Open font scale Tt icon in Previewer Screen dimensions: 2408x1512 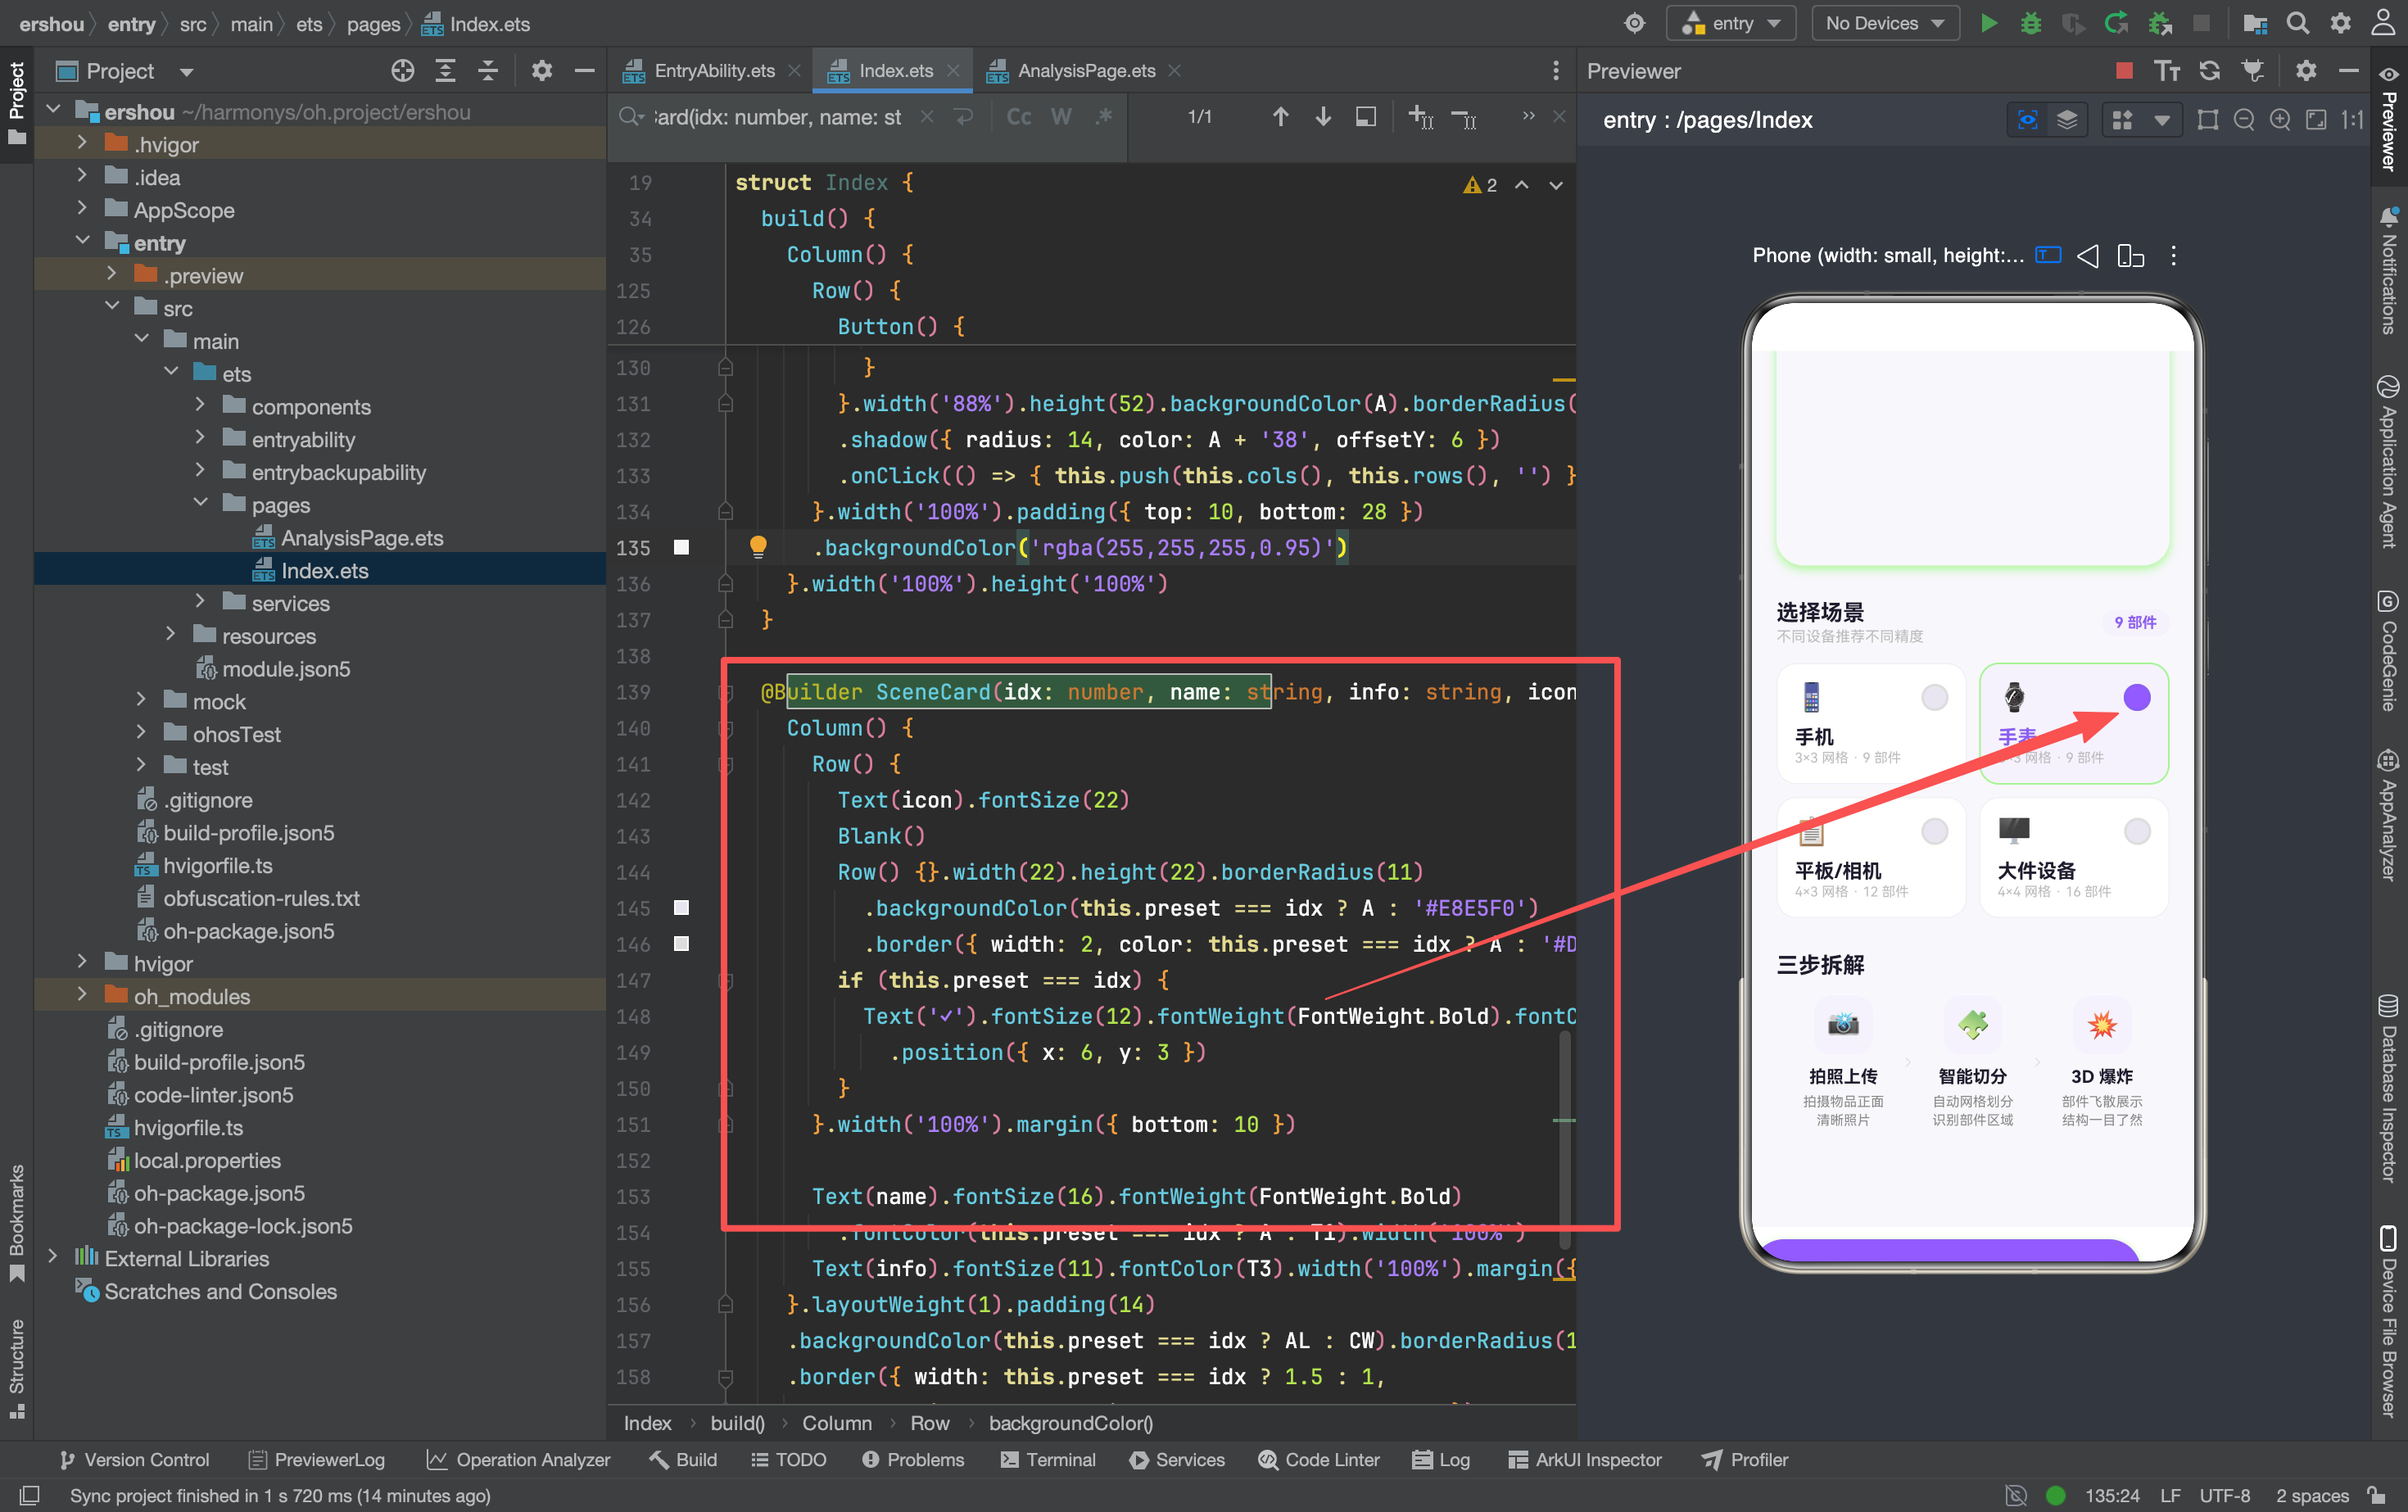(x=2167, y=70)
